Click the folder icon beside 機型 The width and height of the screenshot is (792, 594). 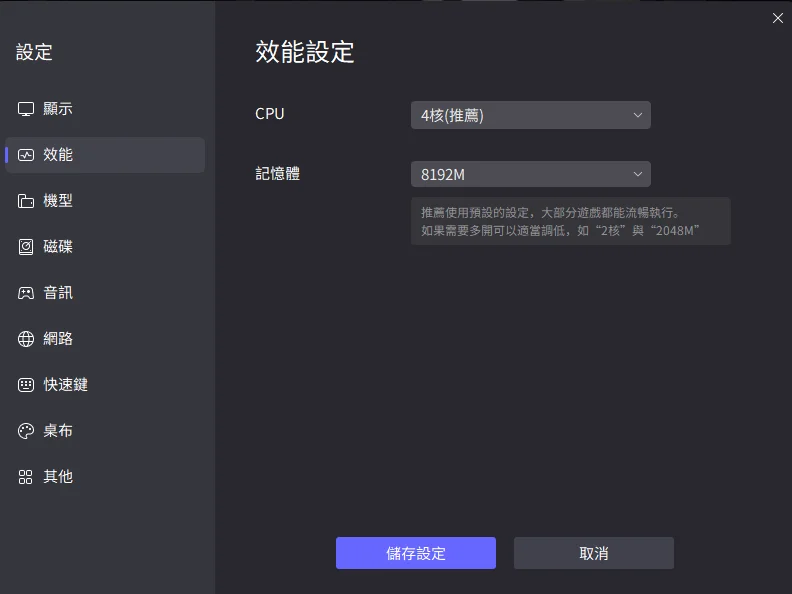(x=26, y=201)
